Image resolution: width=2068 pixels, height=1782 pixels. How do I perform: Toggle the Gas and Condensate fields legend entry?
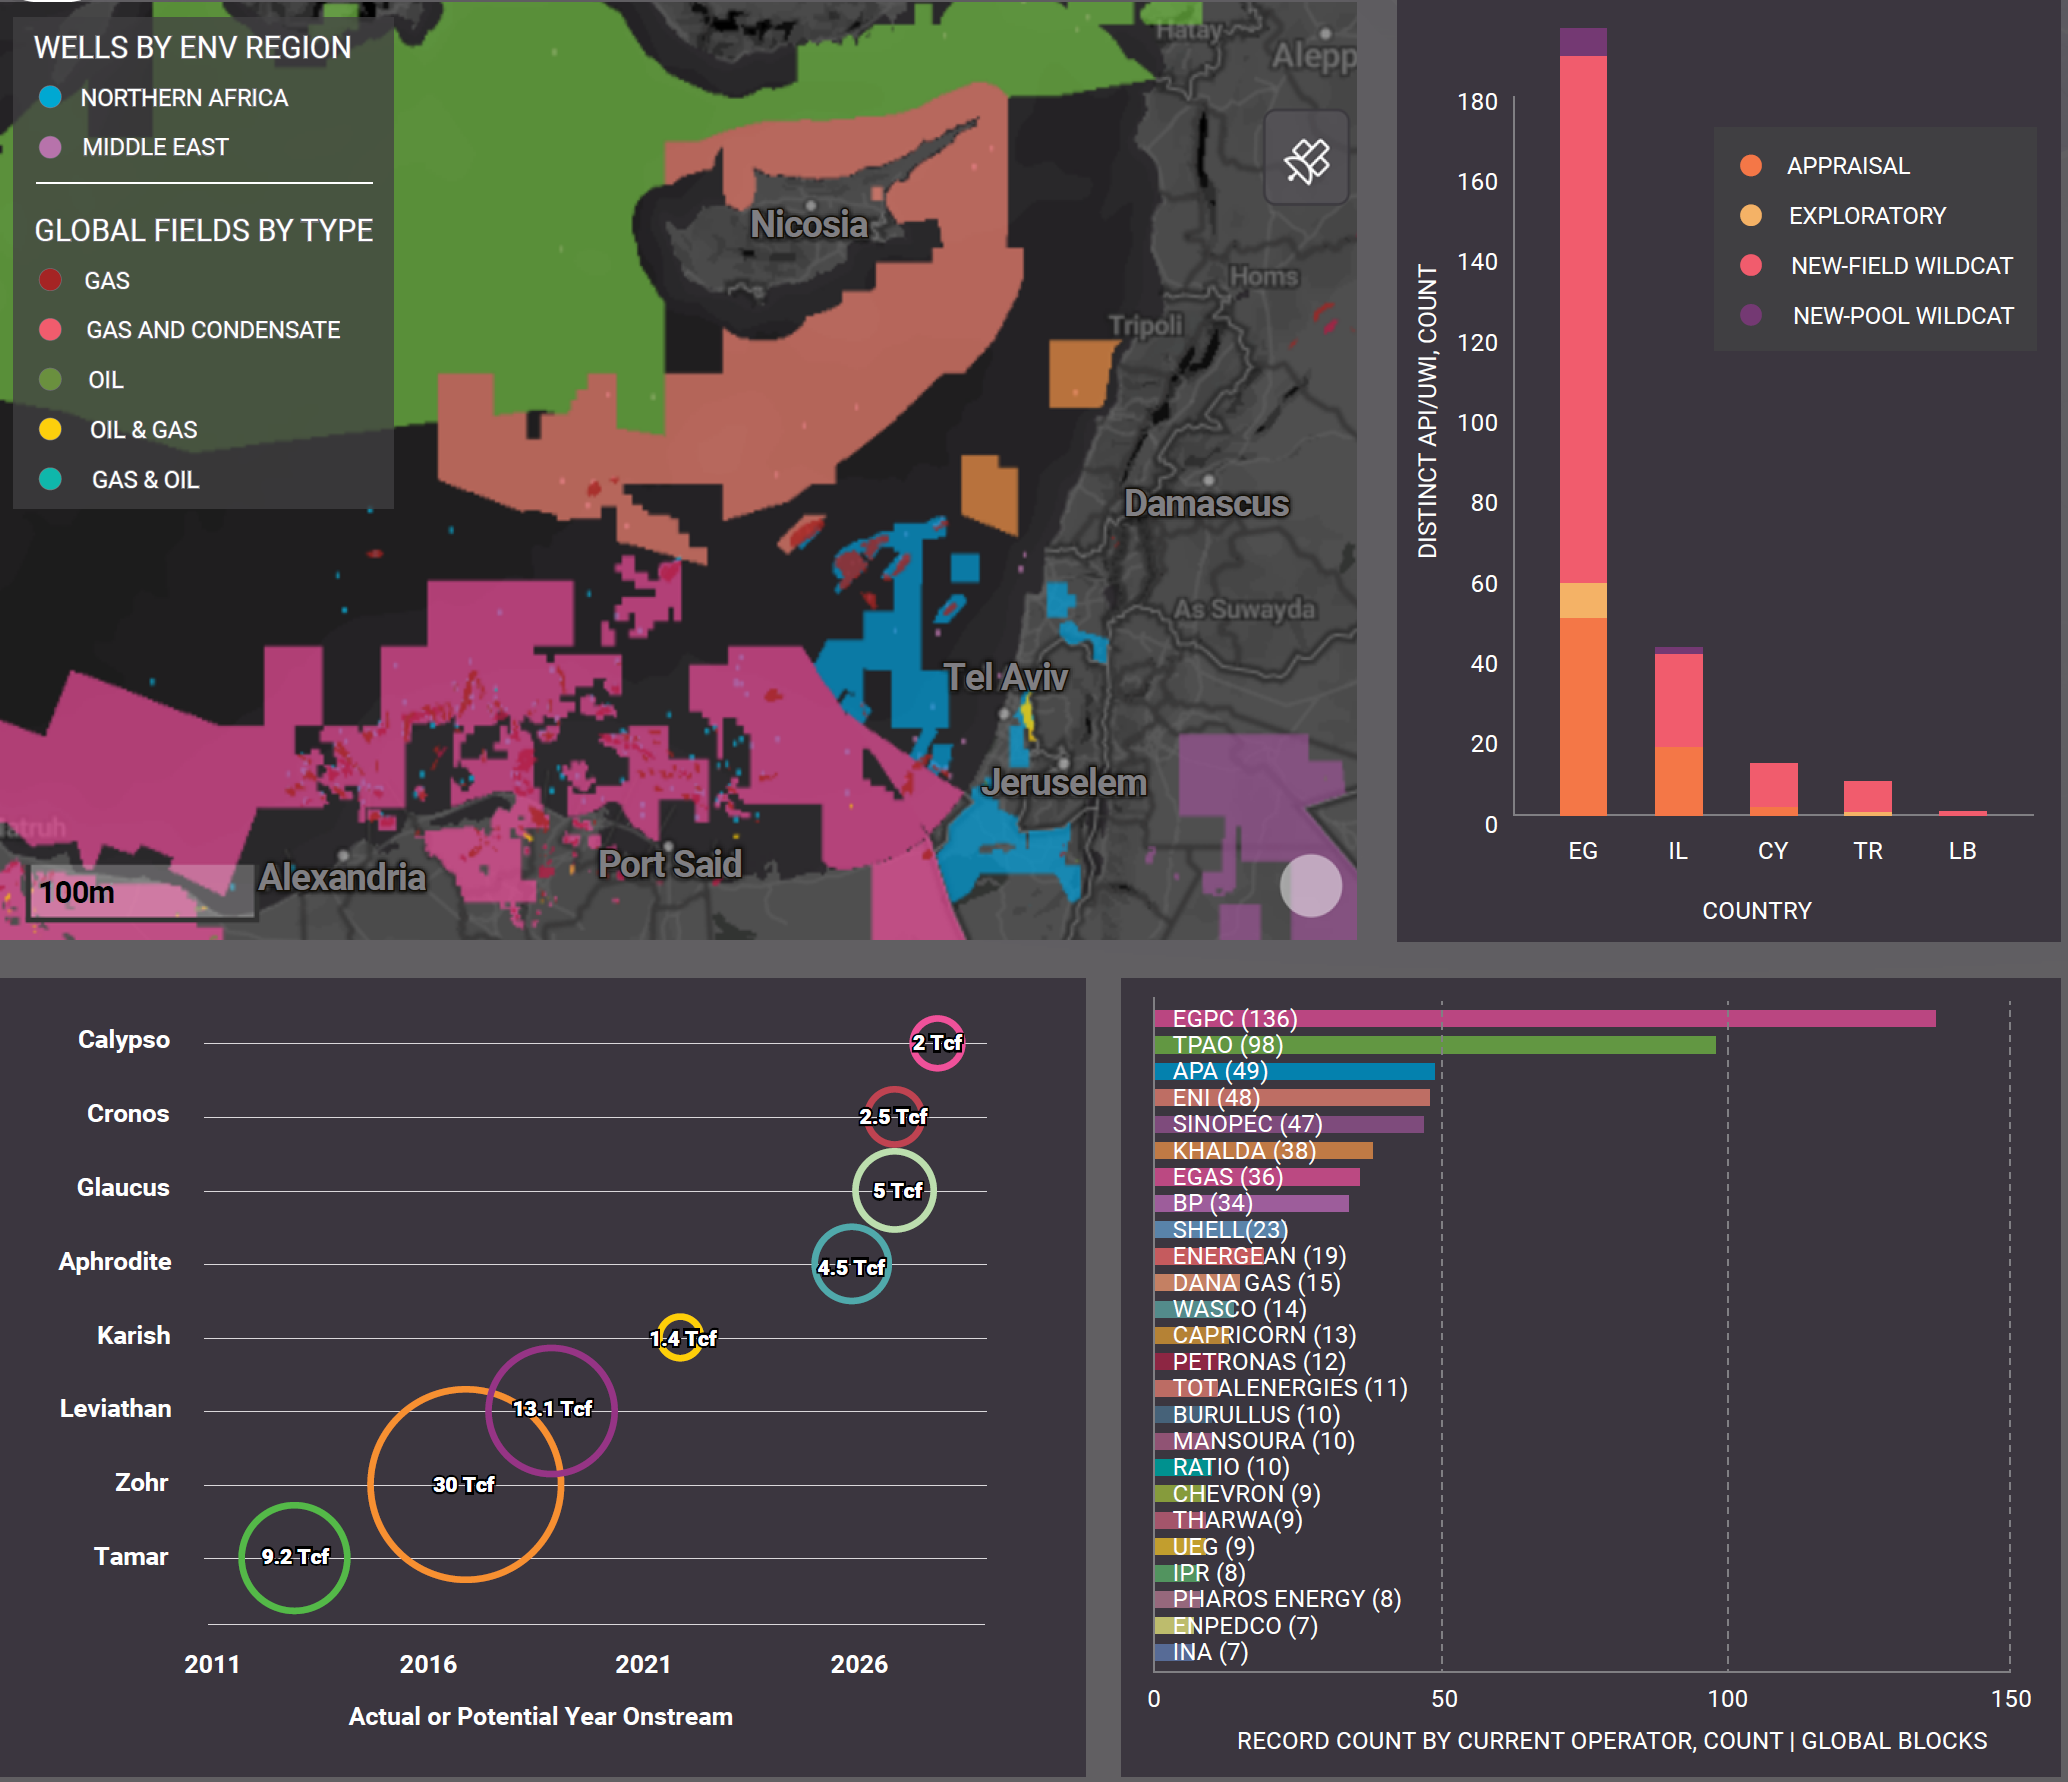pos(212,330)
